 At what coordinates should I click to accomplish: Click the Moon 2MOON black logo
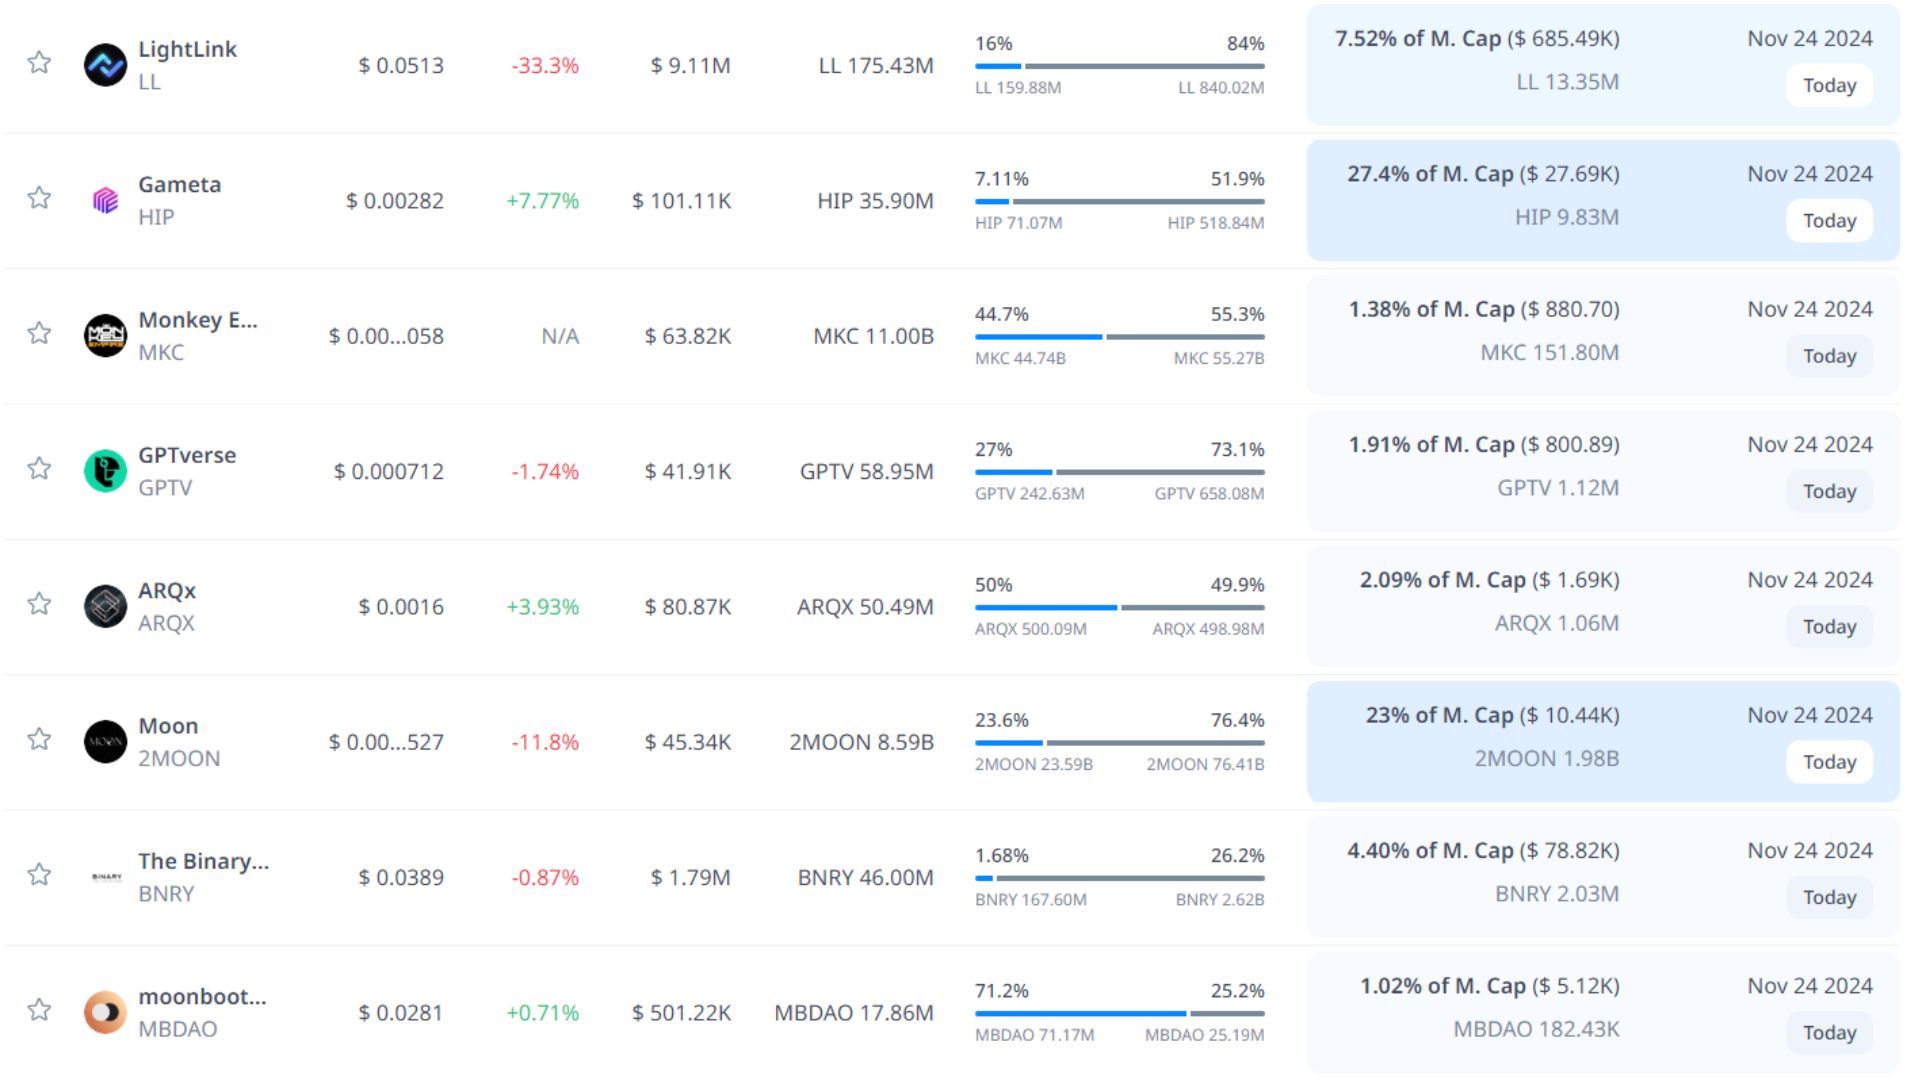click(105, 742)
